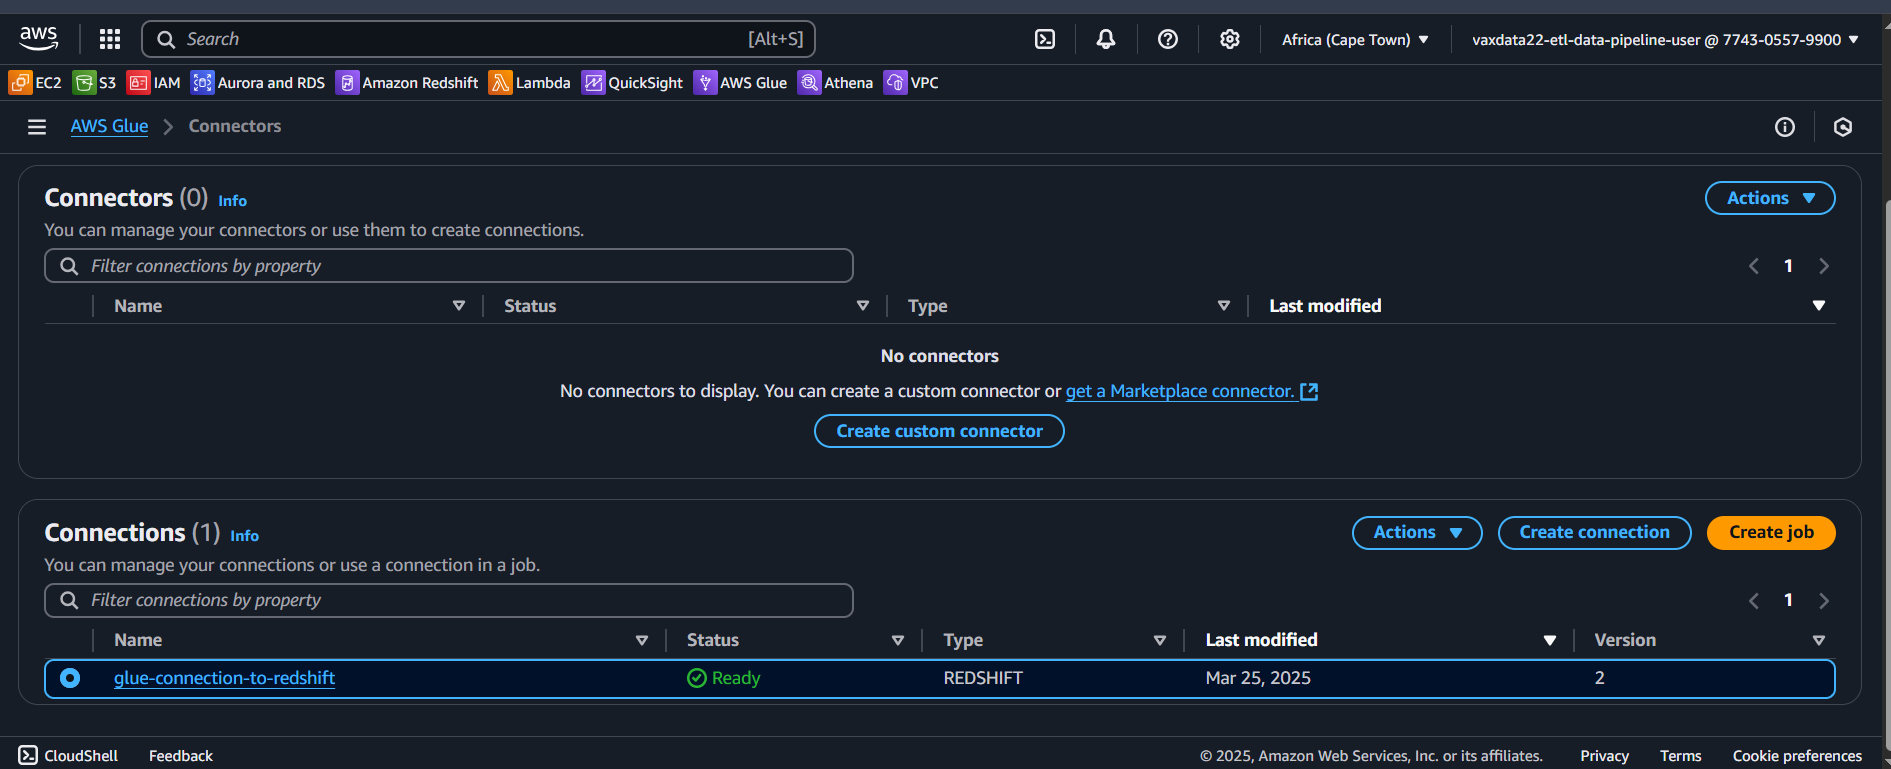Open the external Marketplace link icon
The image size is (1891, 769).
pyautogui.click(x=1309, y=392)
